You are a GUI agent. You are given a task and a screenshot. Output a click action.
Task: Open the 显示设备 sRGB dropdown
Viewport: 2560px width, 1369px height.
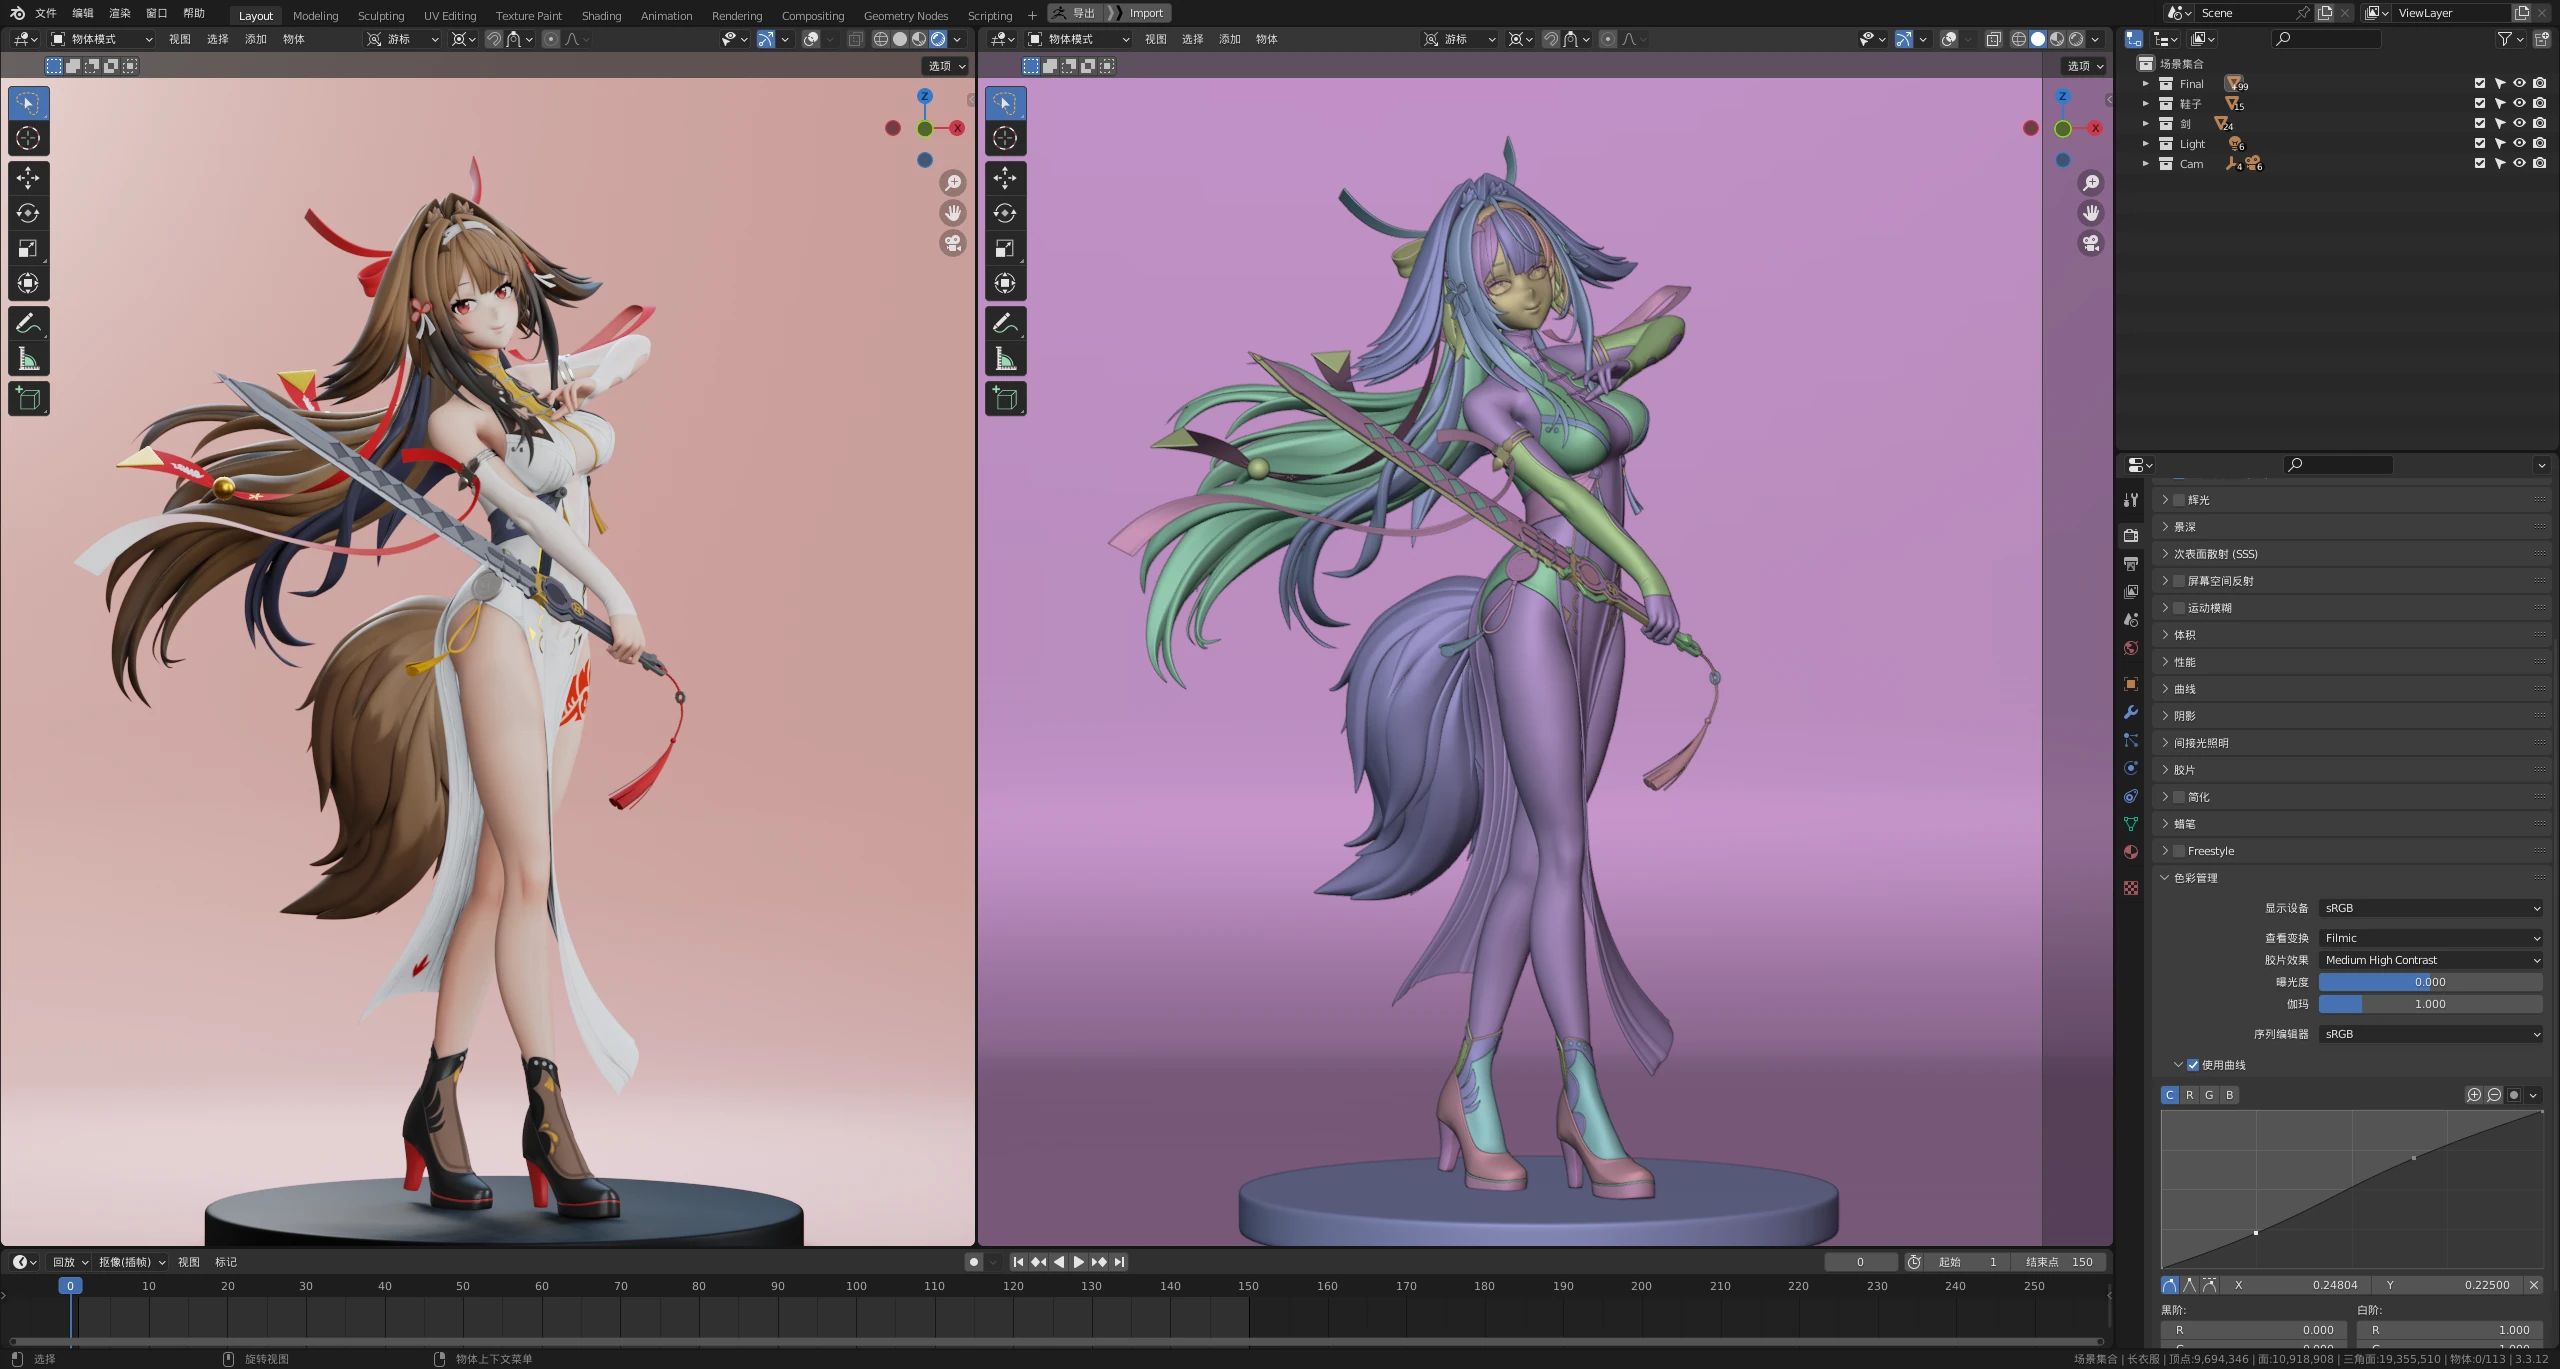click(x=2430, y=908)
